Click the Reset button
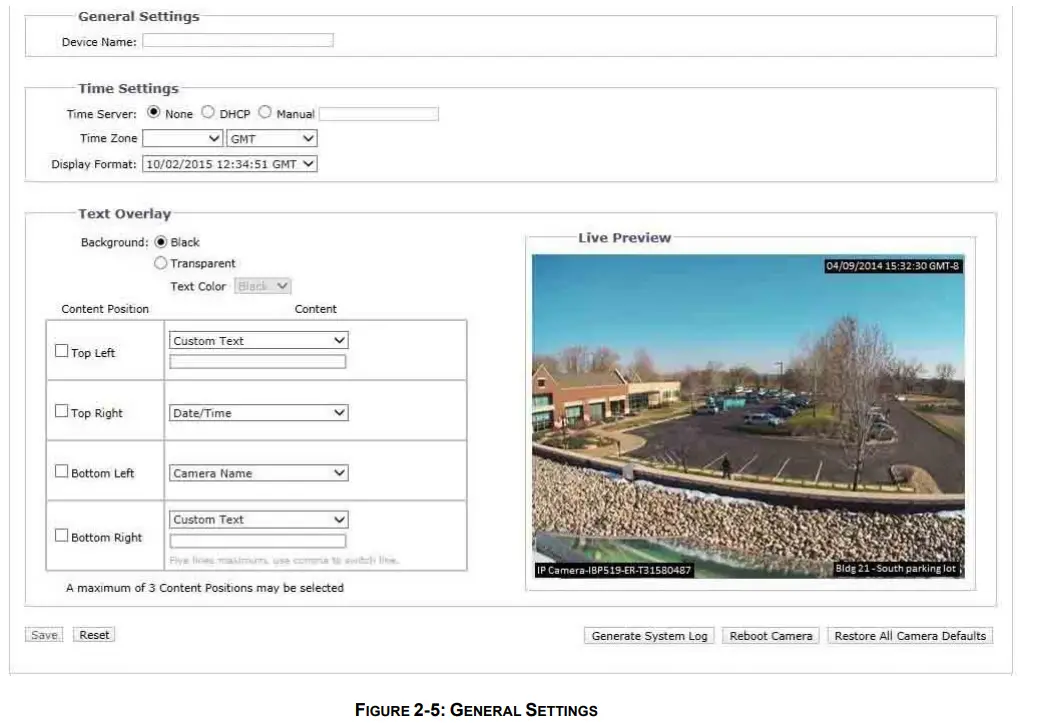The width and height of the screenshot is (1037, 723). [94, 634]
